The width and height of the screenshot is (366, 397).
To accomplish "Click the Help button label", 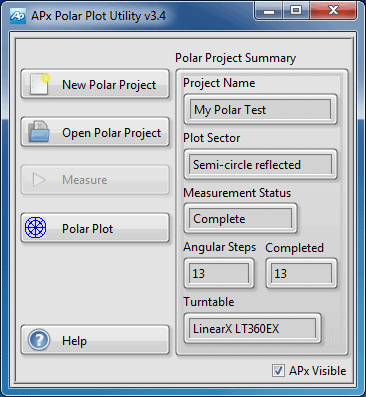I will pos(74,341).
